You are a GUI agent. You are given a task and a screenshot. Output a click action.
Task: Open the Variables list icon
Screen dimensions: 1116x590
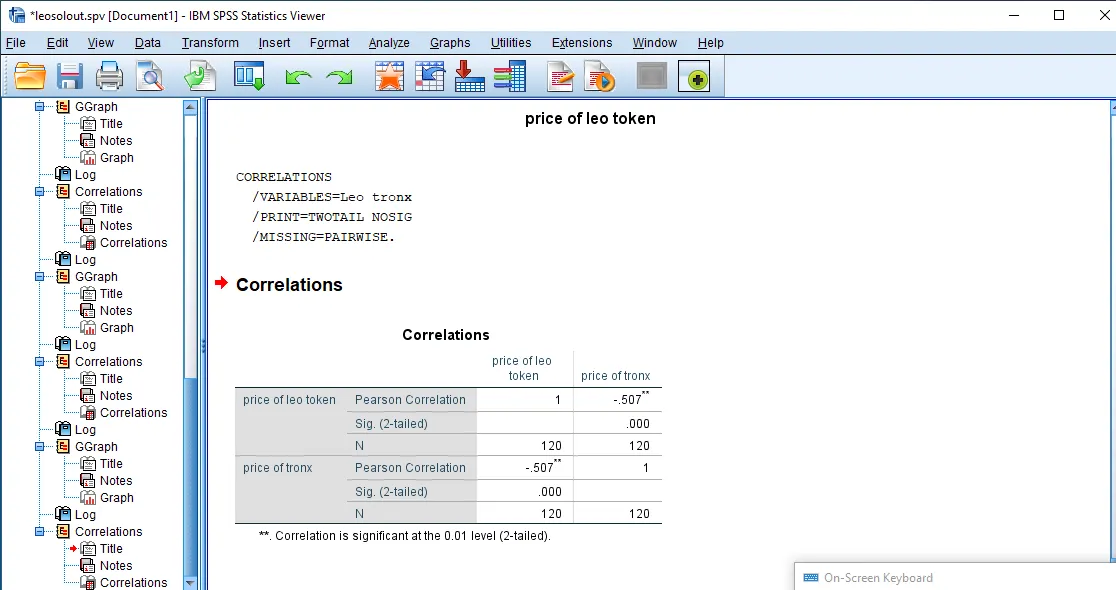pos(510,76)
